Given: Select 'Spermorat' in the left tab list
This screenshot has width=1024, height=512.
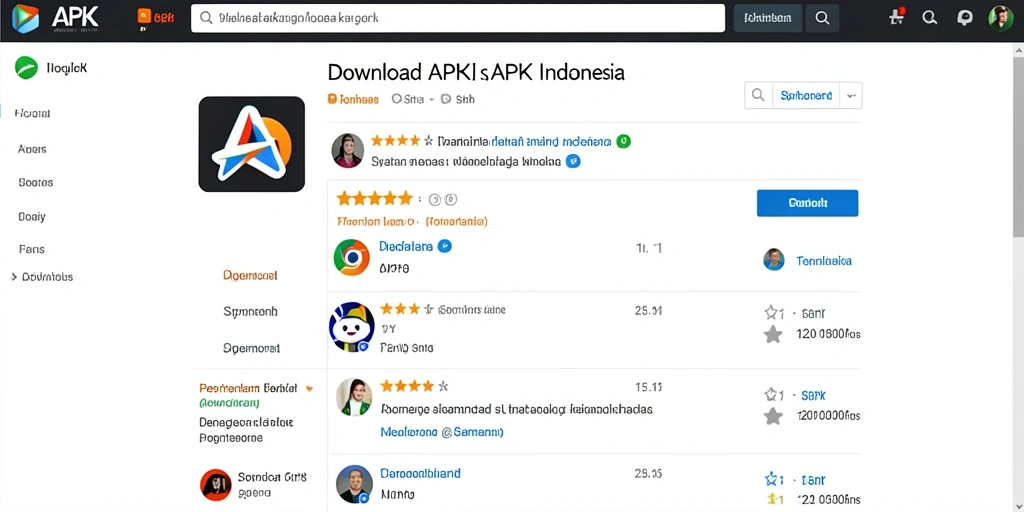Looking at the screenshot, I should coord(251,347).
